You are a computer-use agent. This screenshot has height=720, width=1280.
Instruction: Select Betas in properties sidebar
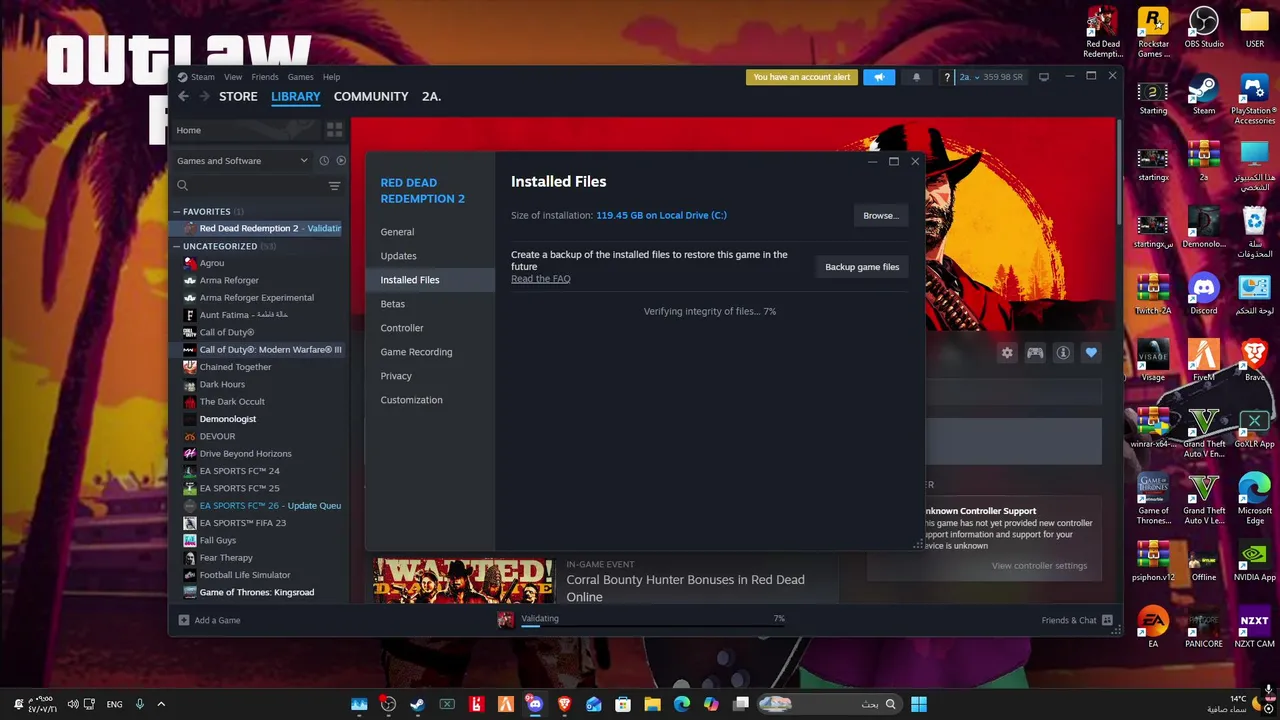coord(430,304)
